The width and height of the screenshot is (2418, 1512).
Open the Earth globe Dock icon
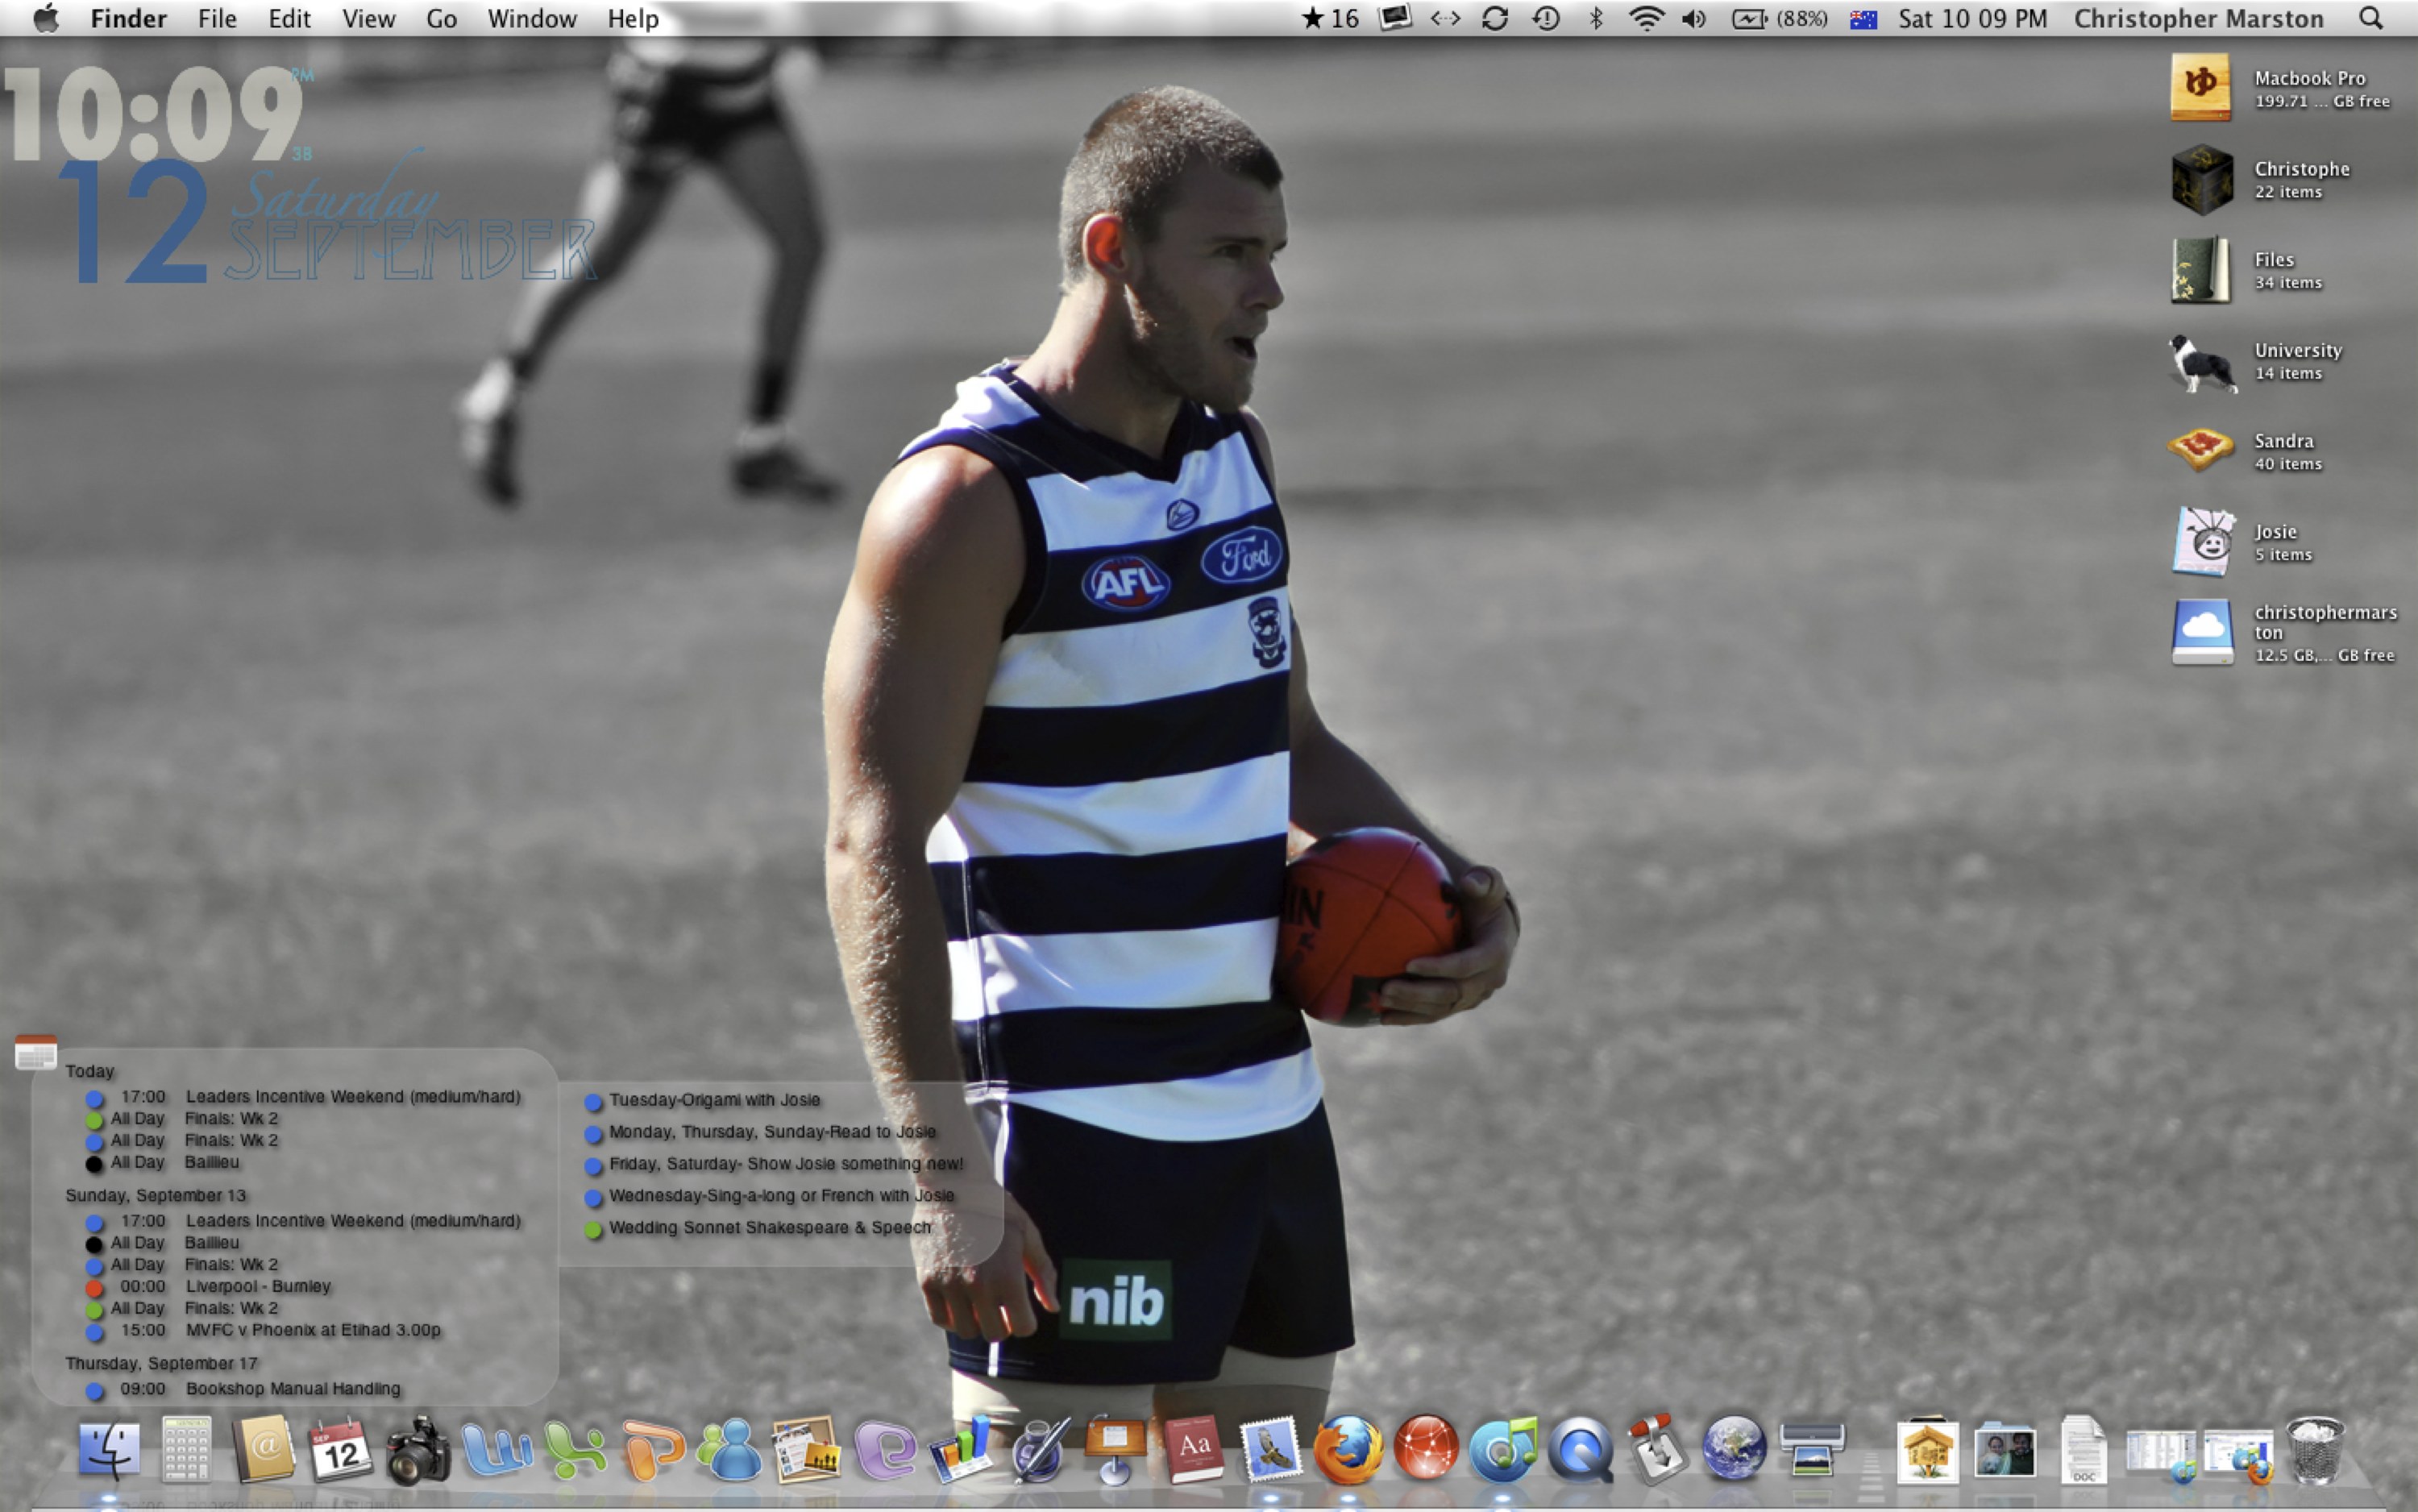pyautogui.click(x=1735, y=1449)
